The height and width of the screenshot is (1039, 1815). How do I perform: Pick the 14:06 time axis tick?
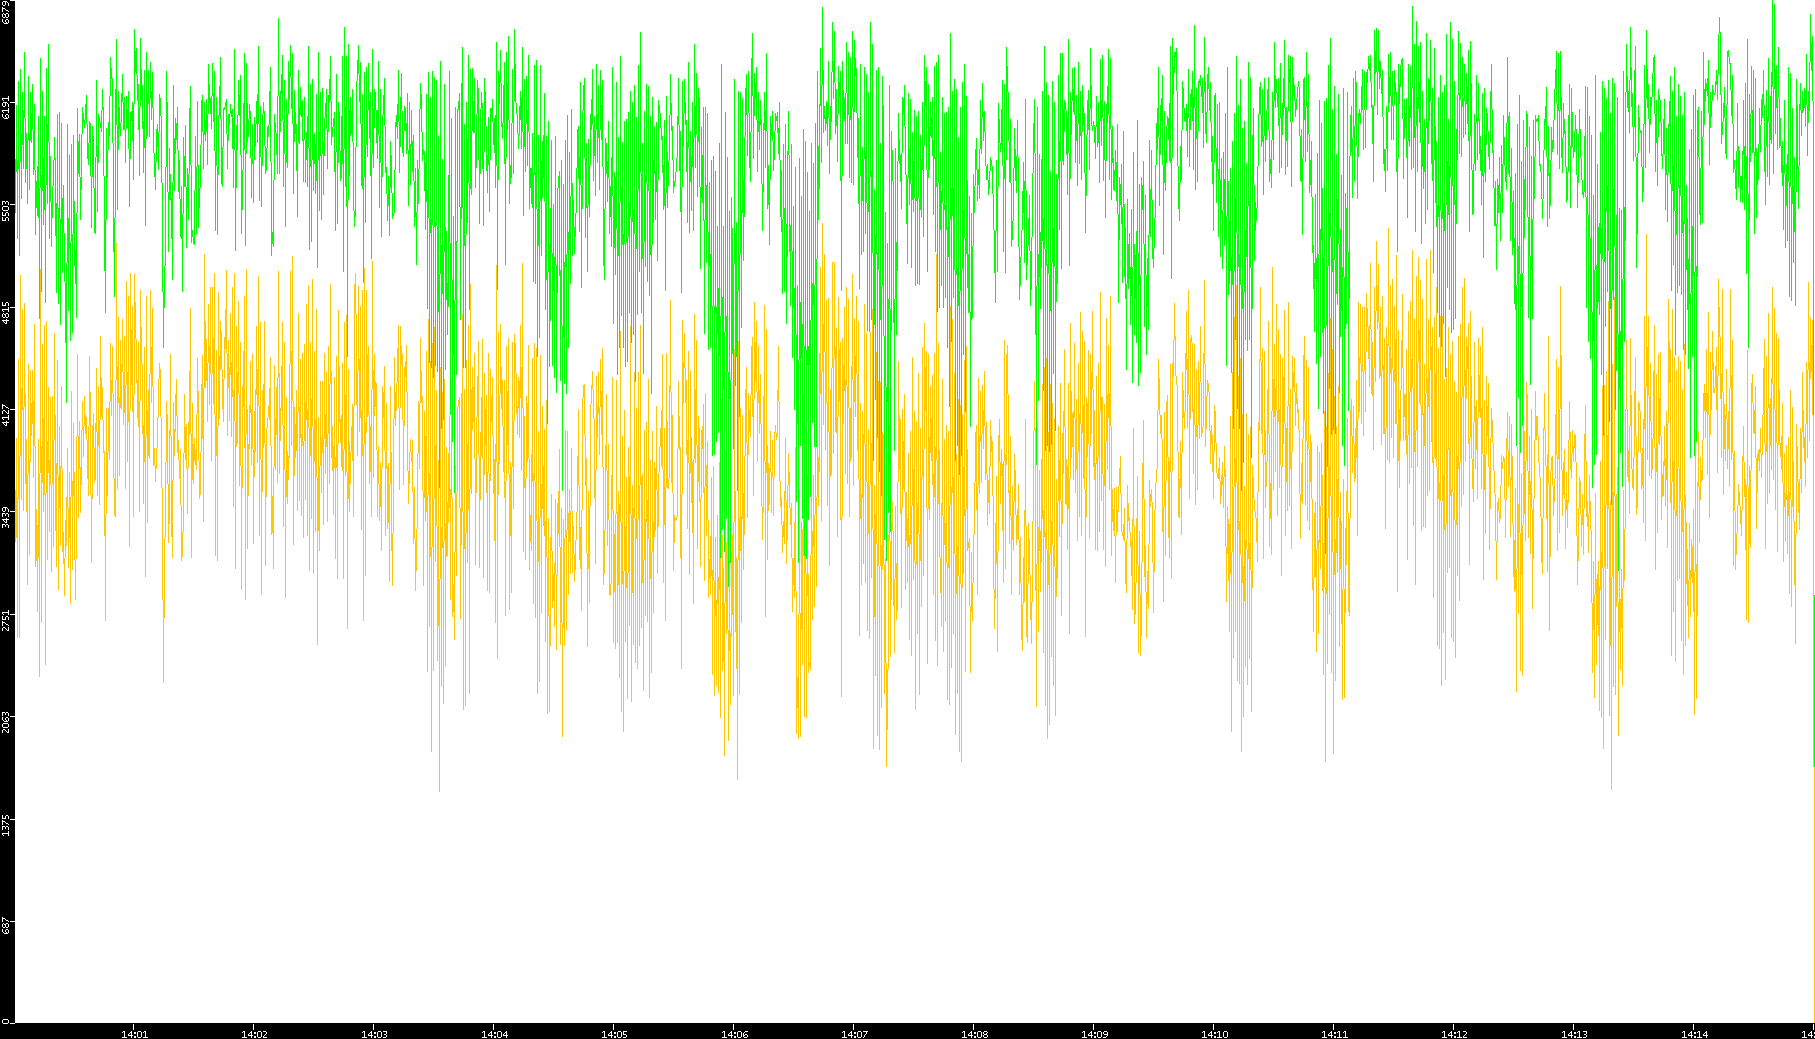click(x=734, y=1034)
